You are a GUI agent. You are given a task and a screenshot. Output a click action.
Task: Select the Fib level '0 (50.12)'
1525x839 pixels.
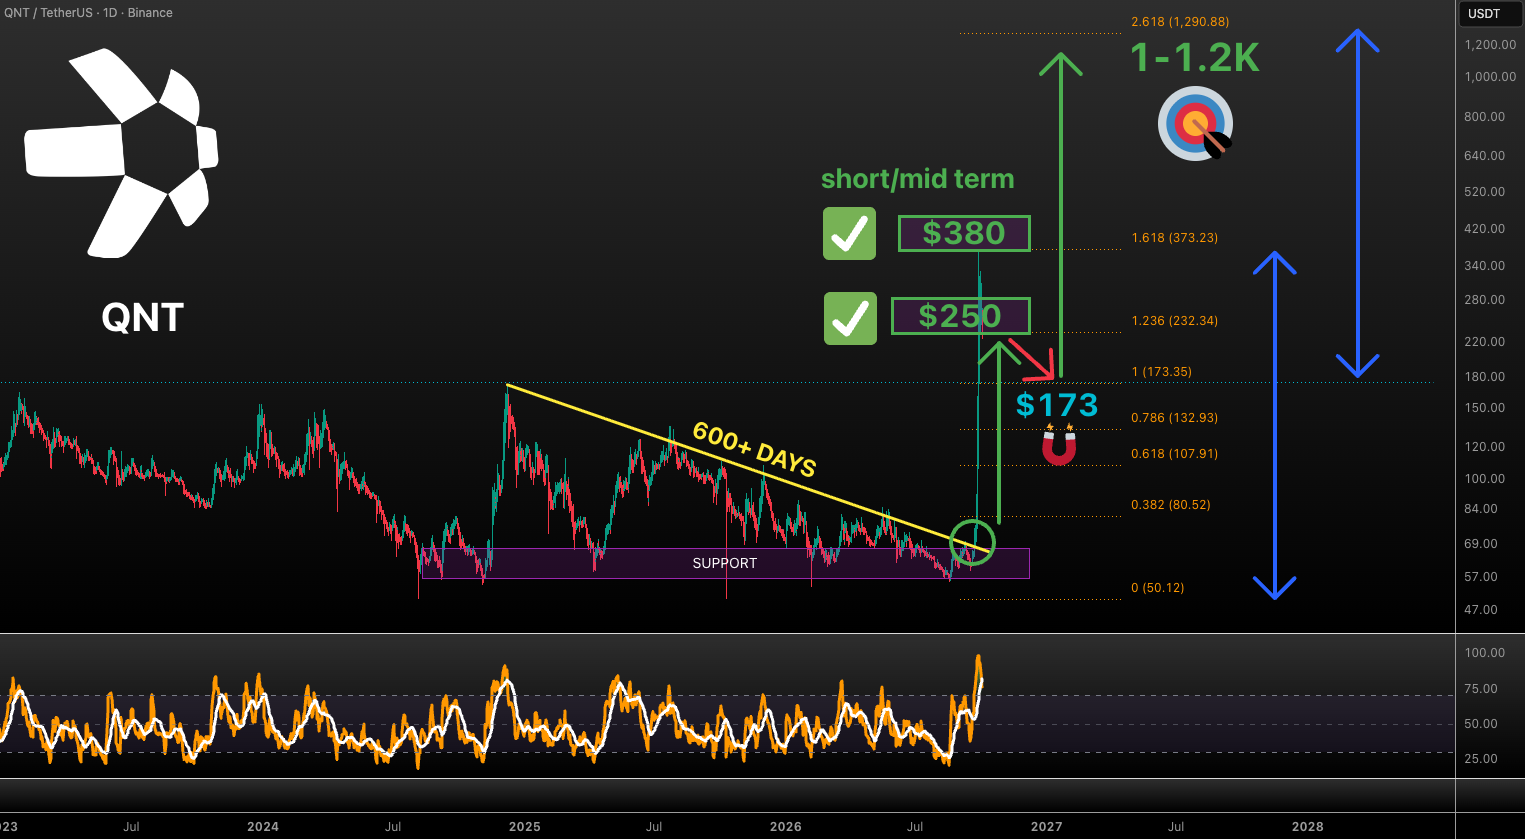(1158, 588)
